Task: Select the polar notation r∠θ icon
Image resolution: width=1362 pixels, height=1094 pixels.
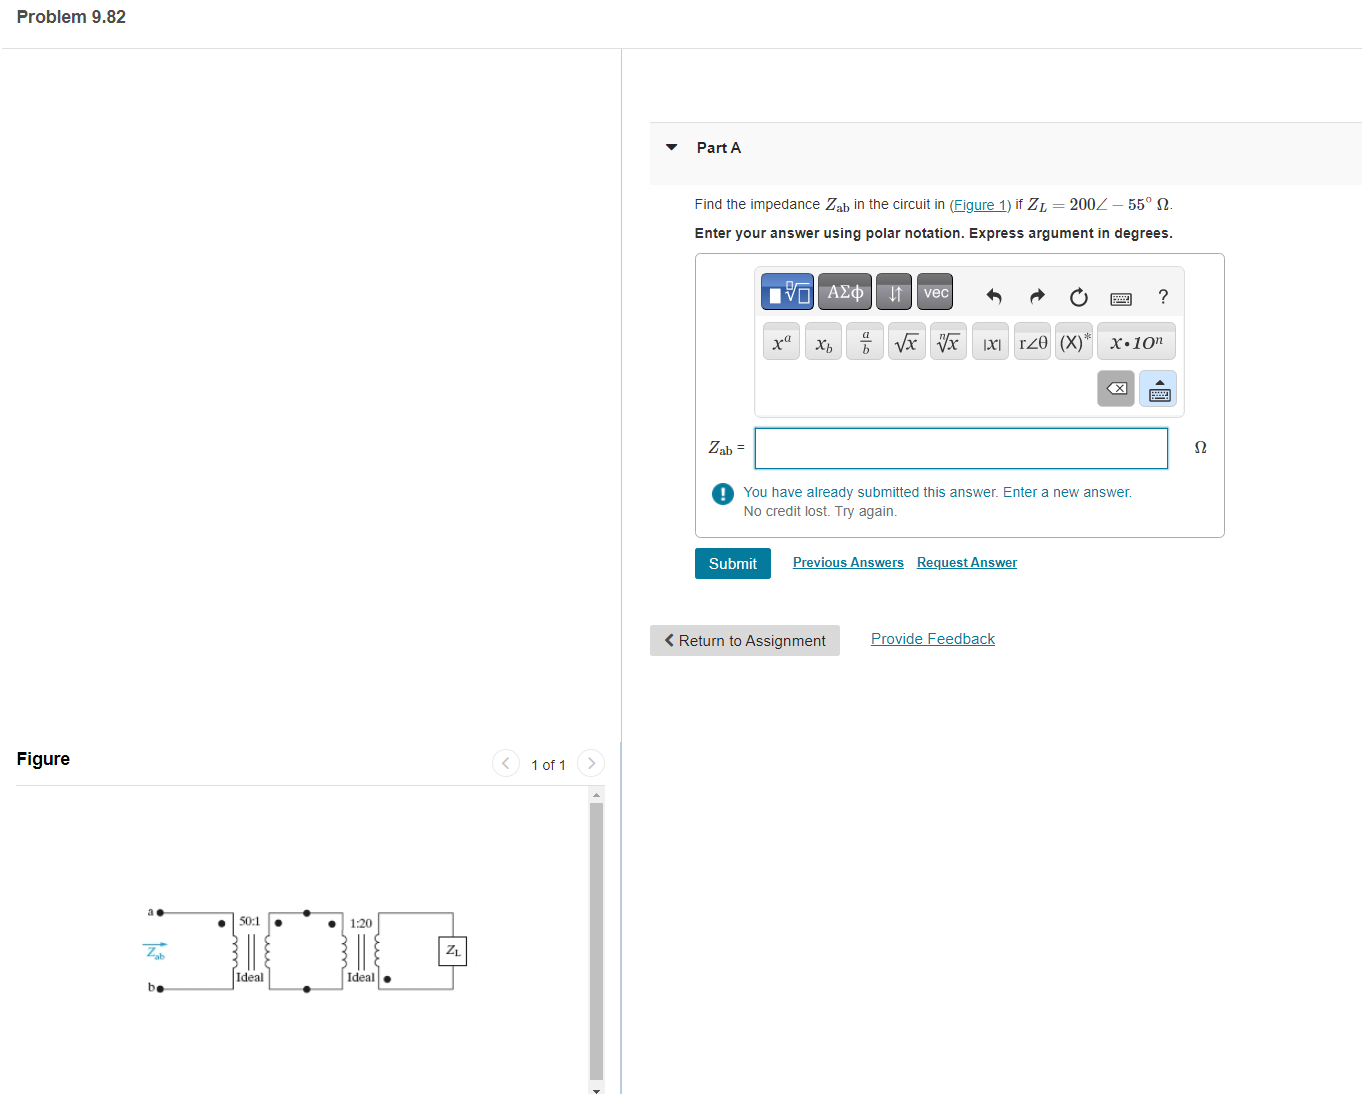Action: coord(1032,341)
